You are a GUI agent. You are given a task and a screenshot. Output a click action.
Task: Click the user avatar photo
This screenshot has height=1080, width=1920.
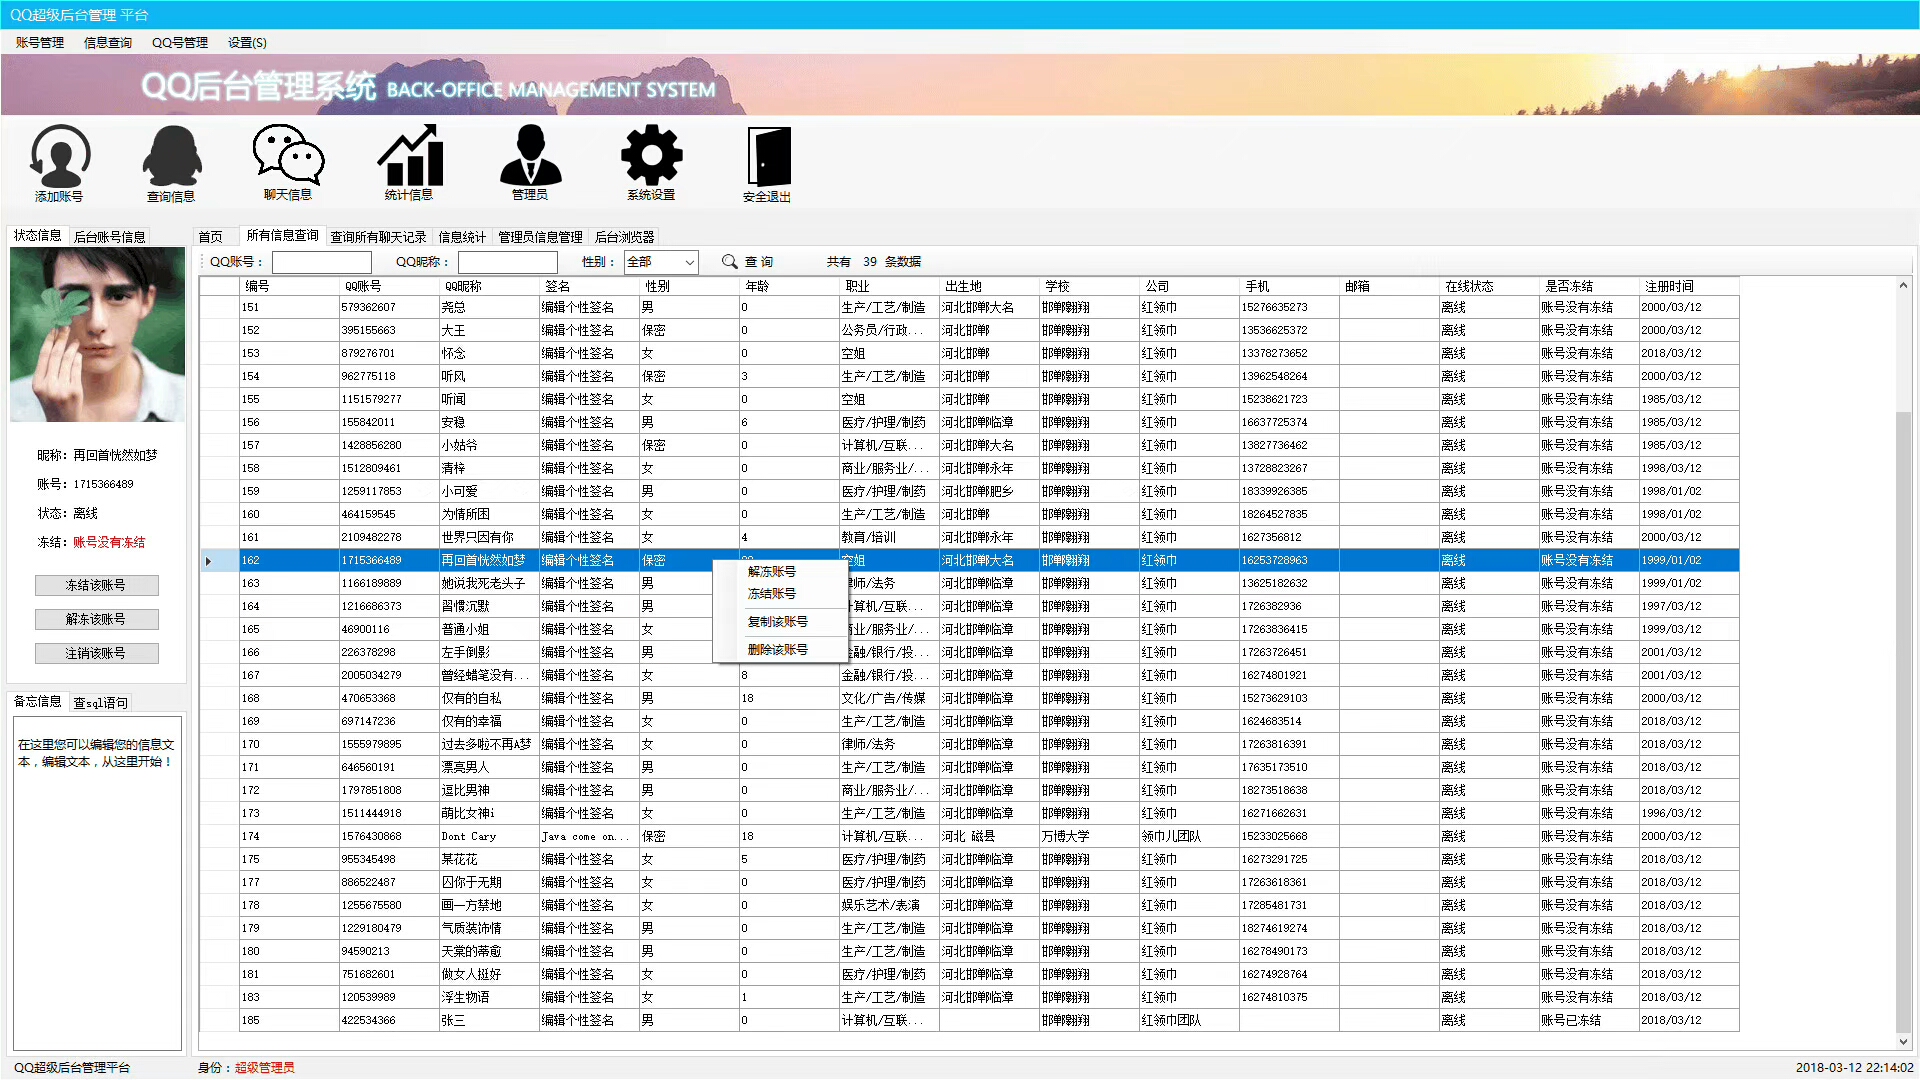[x=97, y=335]
